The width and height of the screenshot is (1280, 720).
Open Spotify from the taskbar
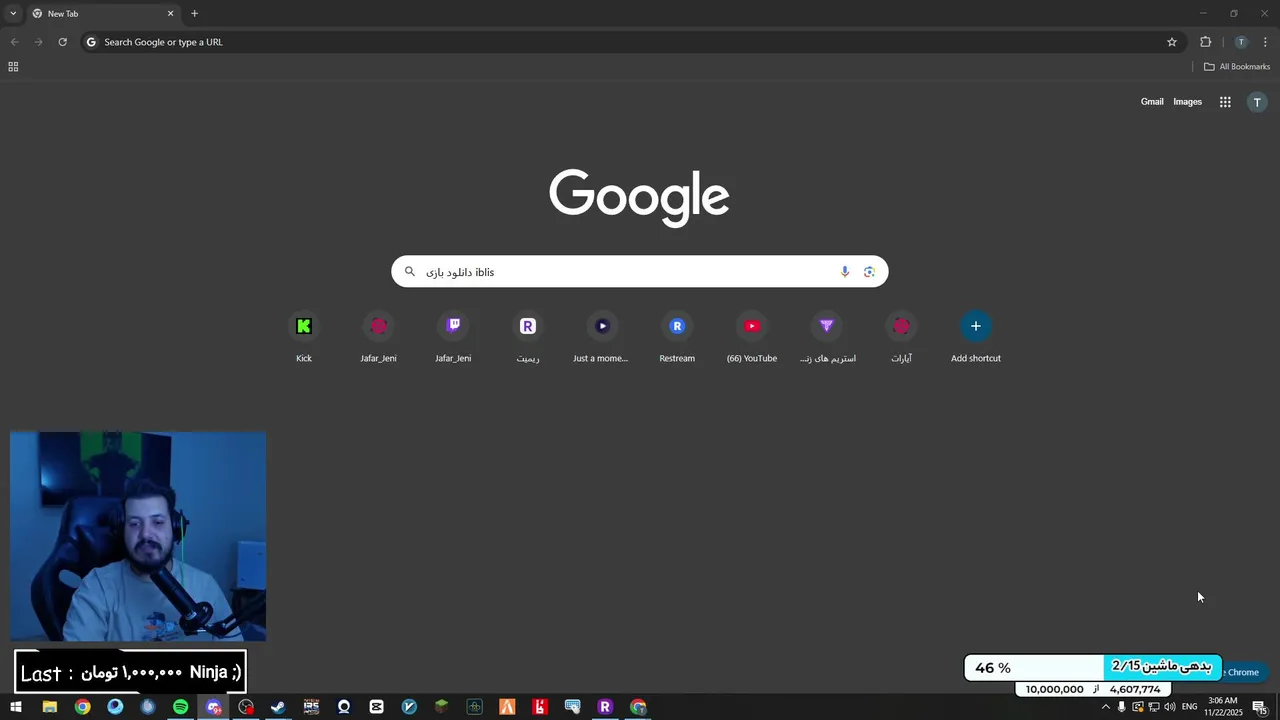point(180,707)
